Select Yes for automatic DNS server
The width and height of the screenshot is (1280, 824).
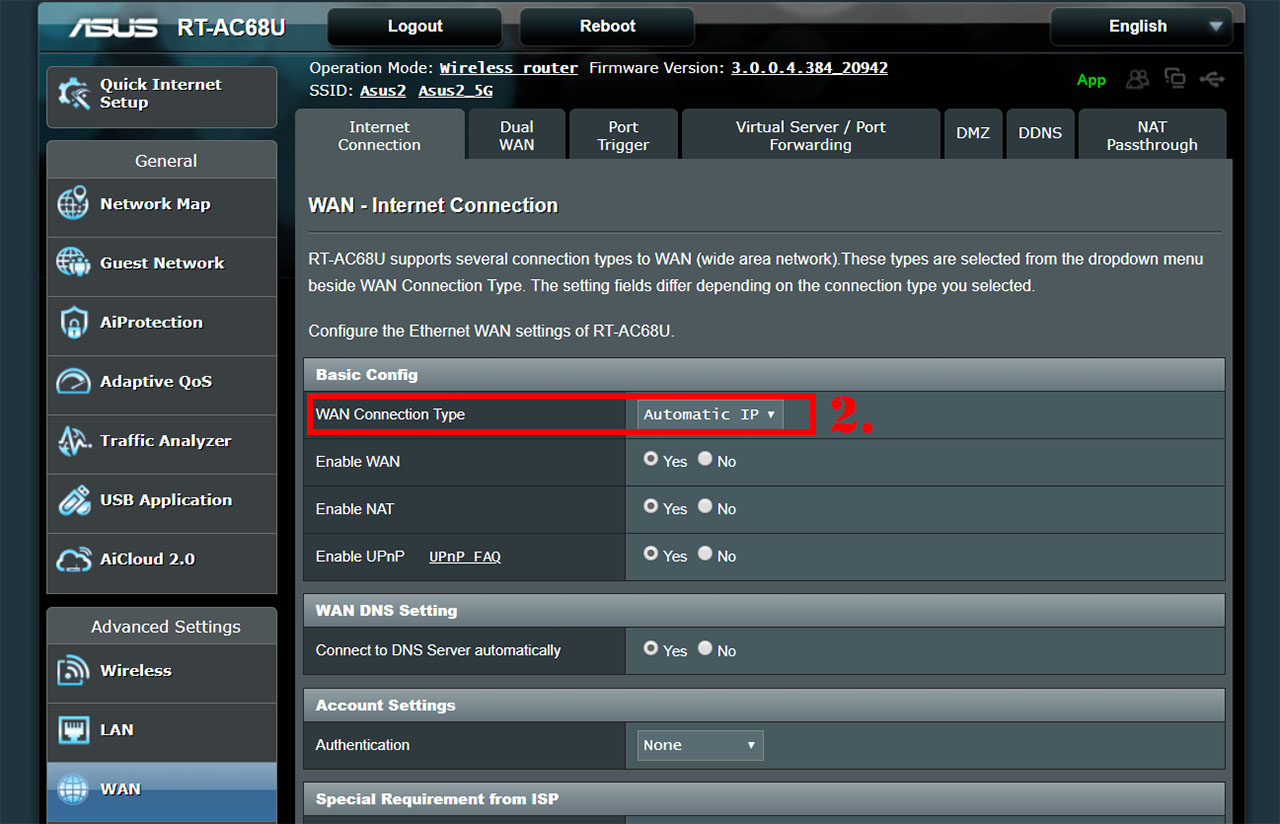click(x=651, y=648)
